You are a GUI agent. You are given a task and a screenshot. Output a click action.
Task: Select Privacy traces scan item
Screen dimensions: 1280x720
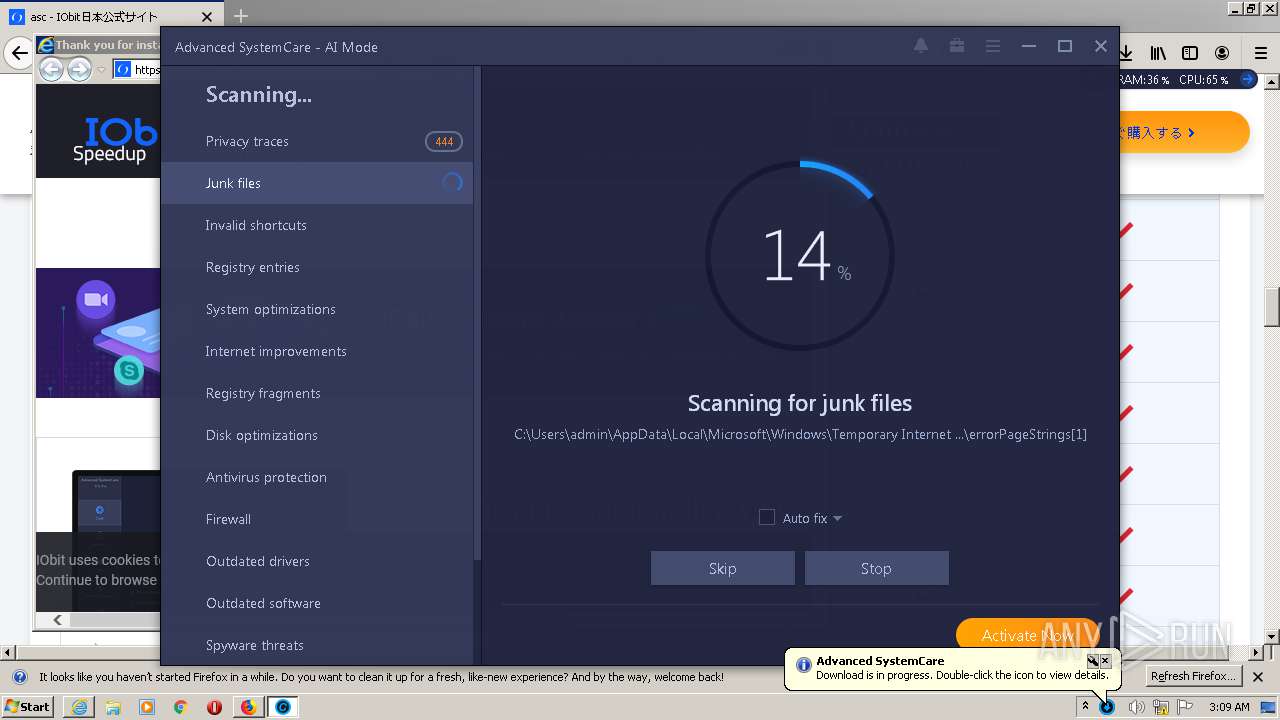[317, 141]
